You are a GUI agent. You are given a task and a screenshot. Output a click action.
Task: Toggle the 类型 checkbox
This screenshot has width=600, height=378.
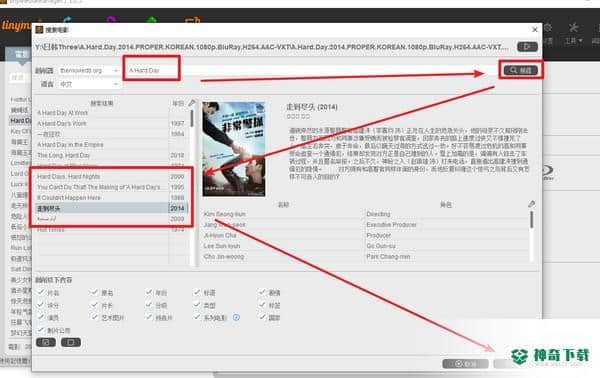(197, 305)
